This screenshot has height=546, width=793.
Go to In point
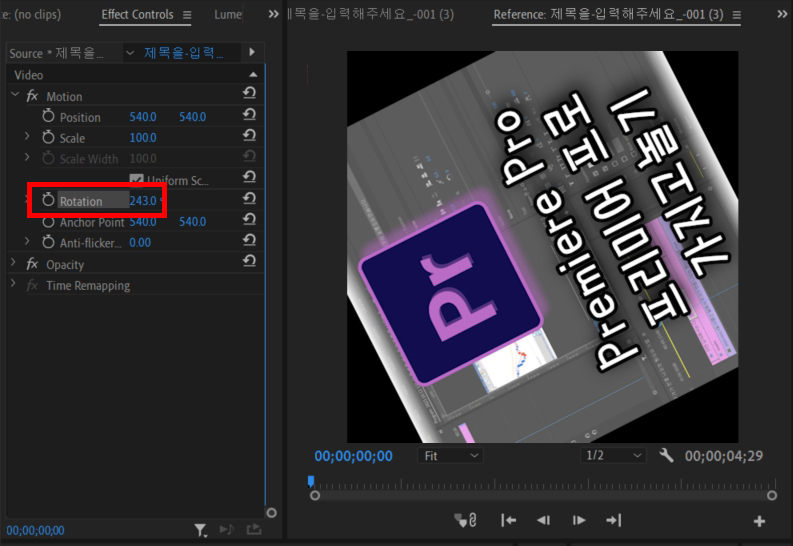[x=508, y=520]
